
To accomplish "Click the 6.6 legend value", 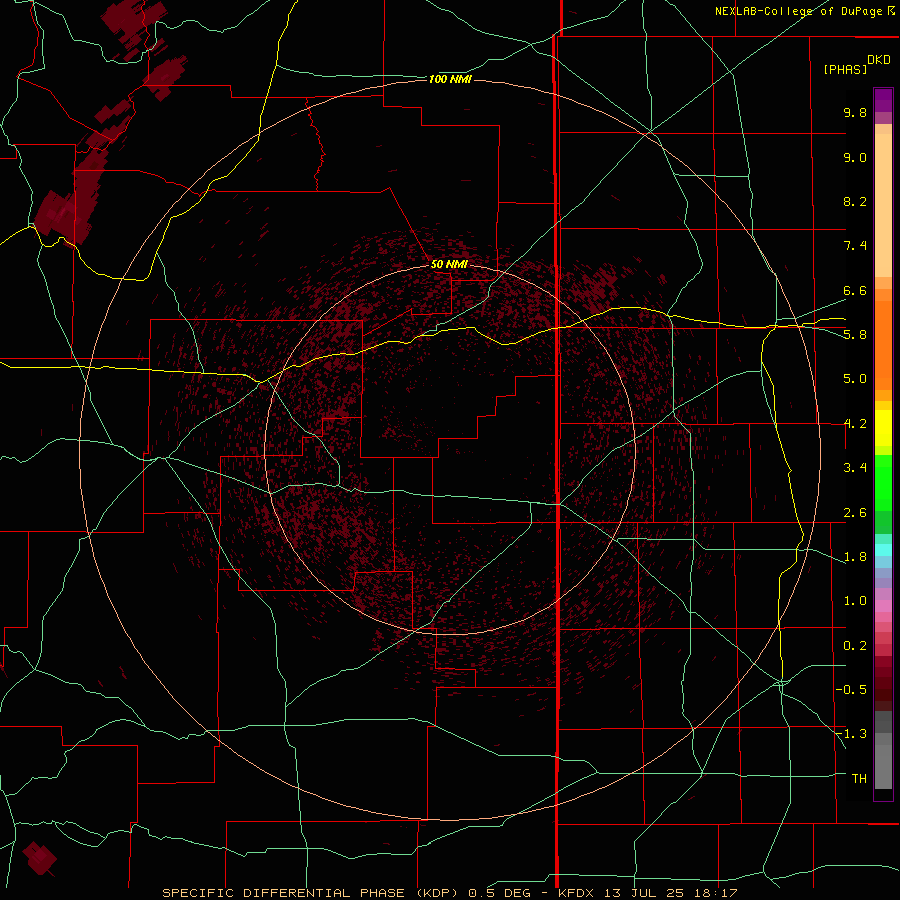I will [855, 290].
